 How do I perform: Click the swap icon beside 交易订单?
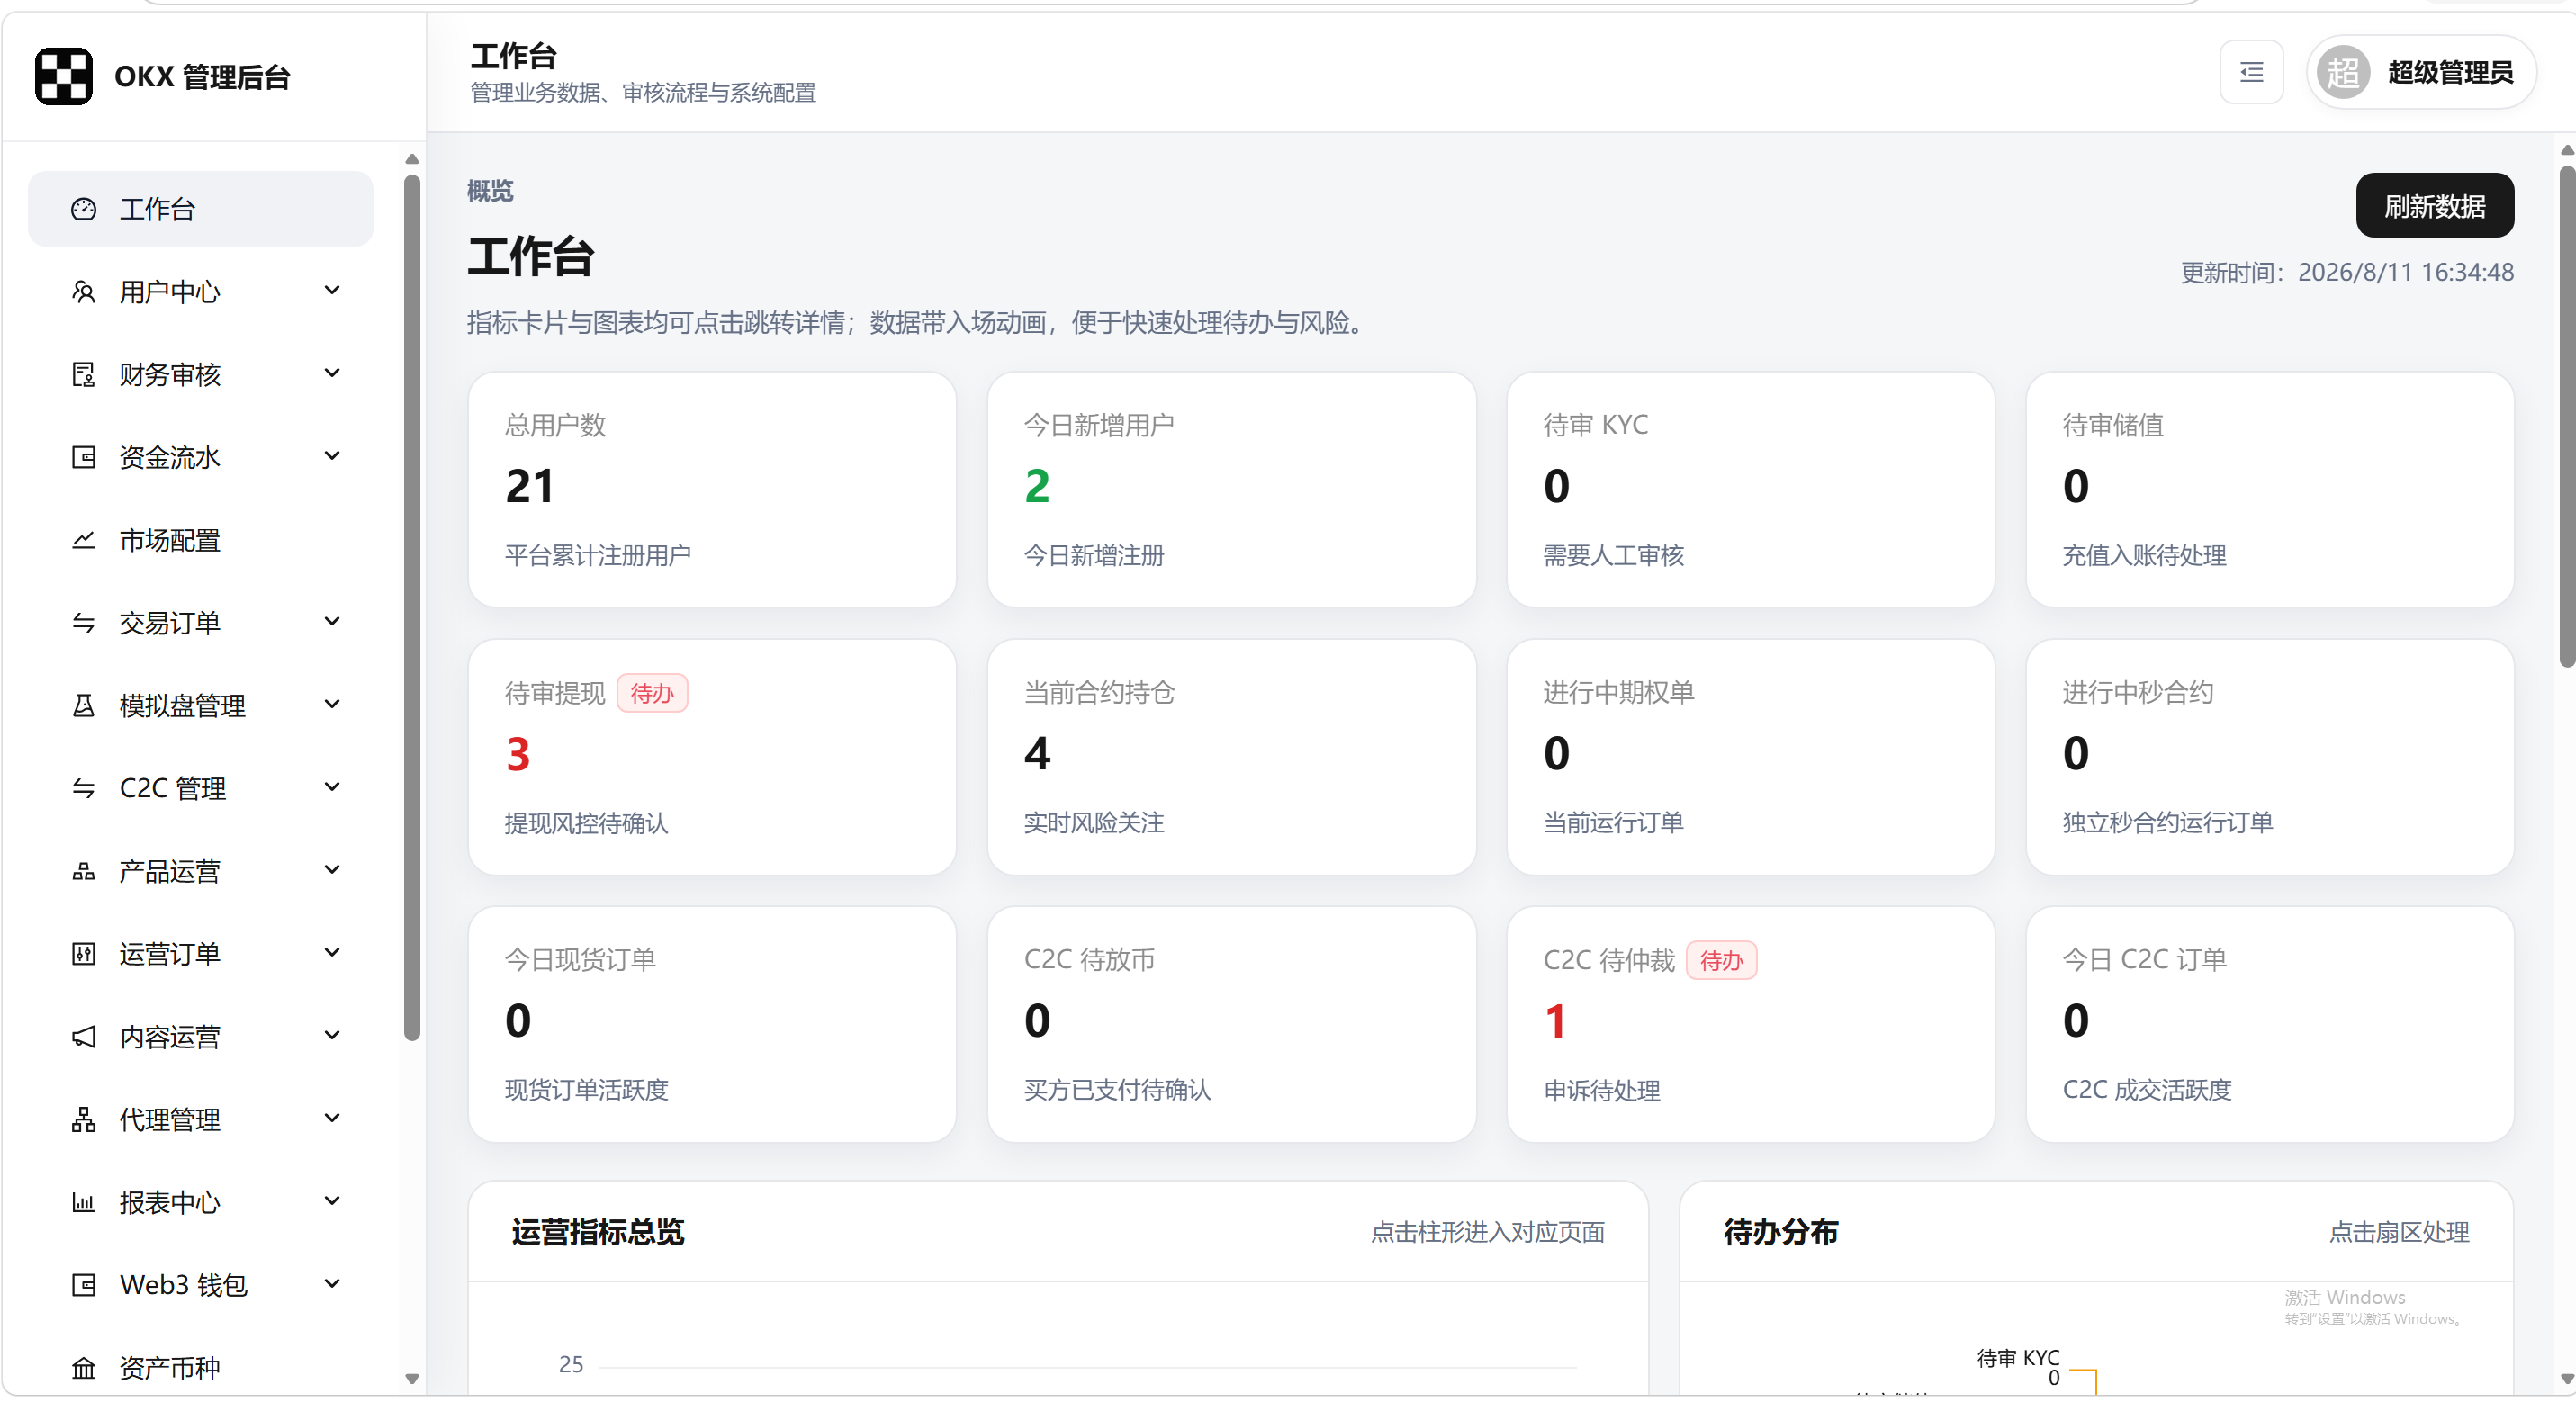pos(84,623)
